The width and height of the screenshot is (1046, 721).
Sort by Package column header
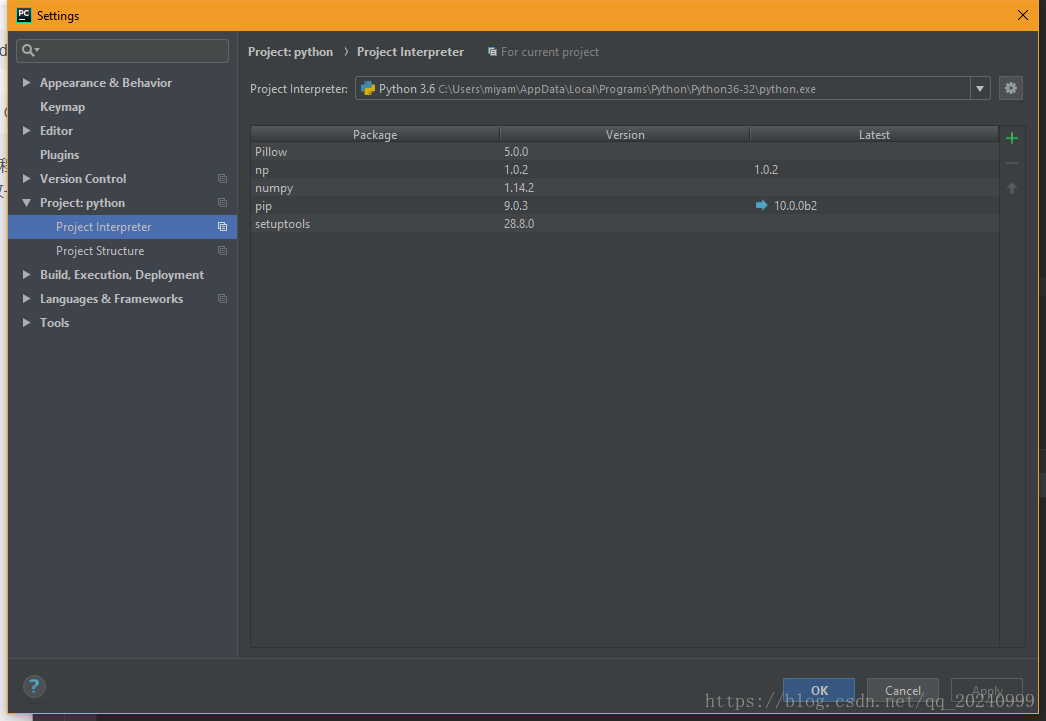pyautogui.click(x=375, y=134)
